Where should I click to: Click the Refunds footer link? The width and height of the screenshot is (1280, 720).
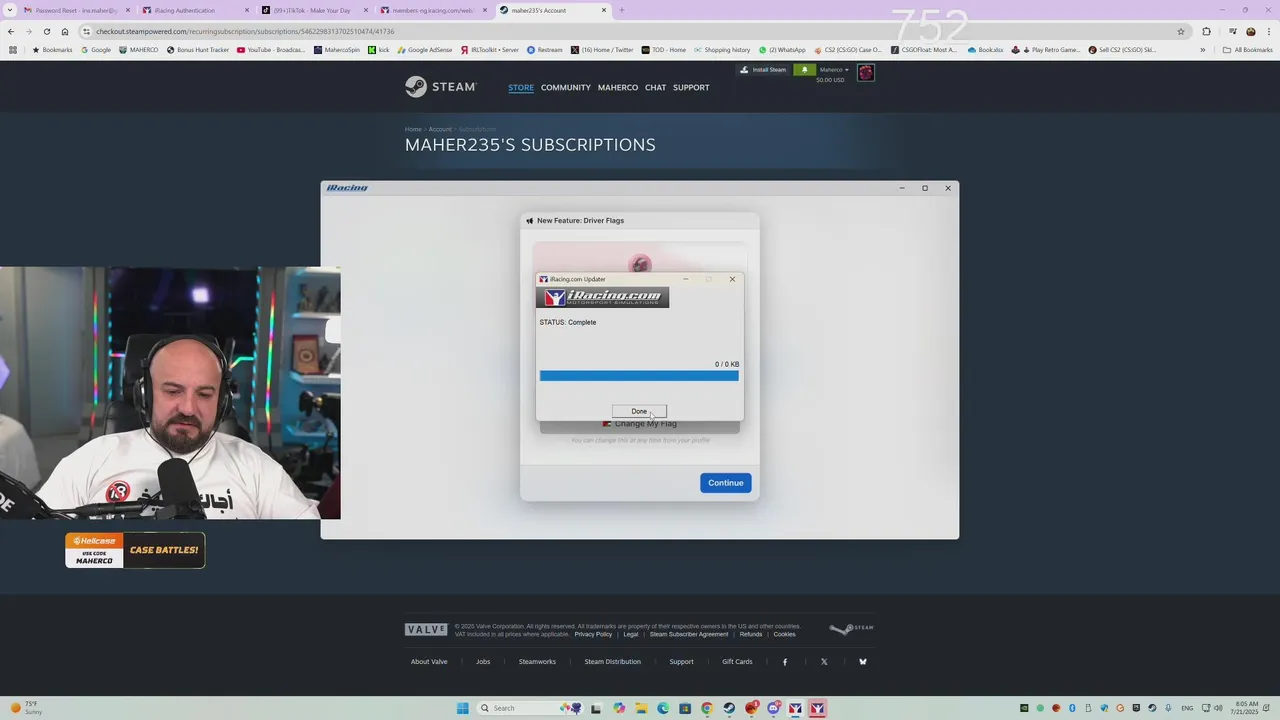751,634
